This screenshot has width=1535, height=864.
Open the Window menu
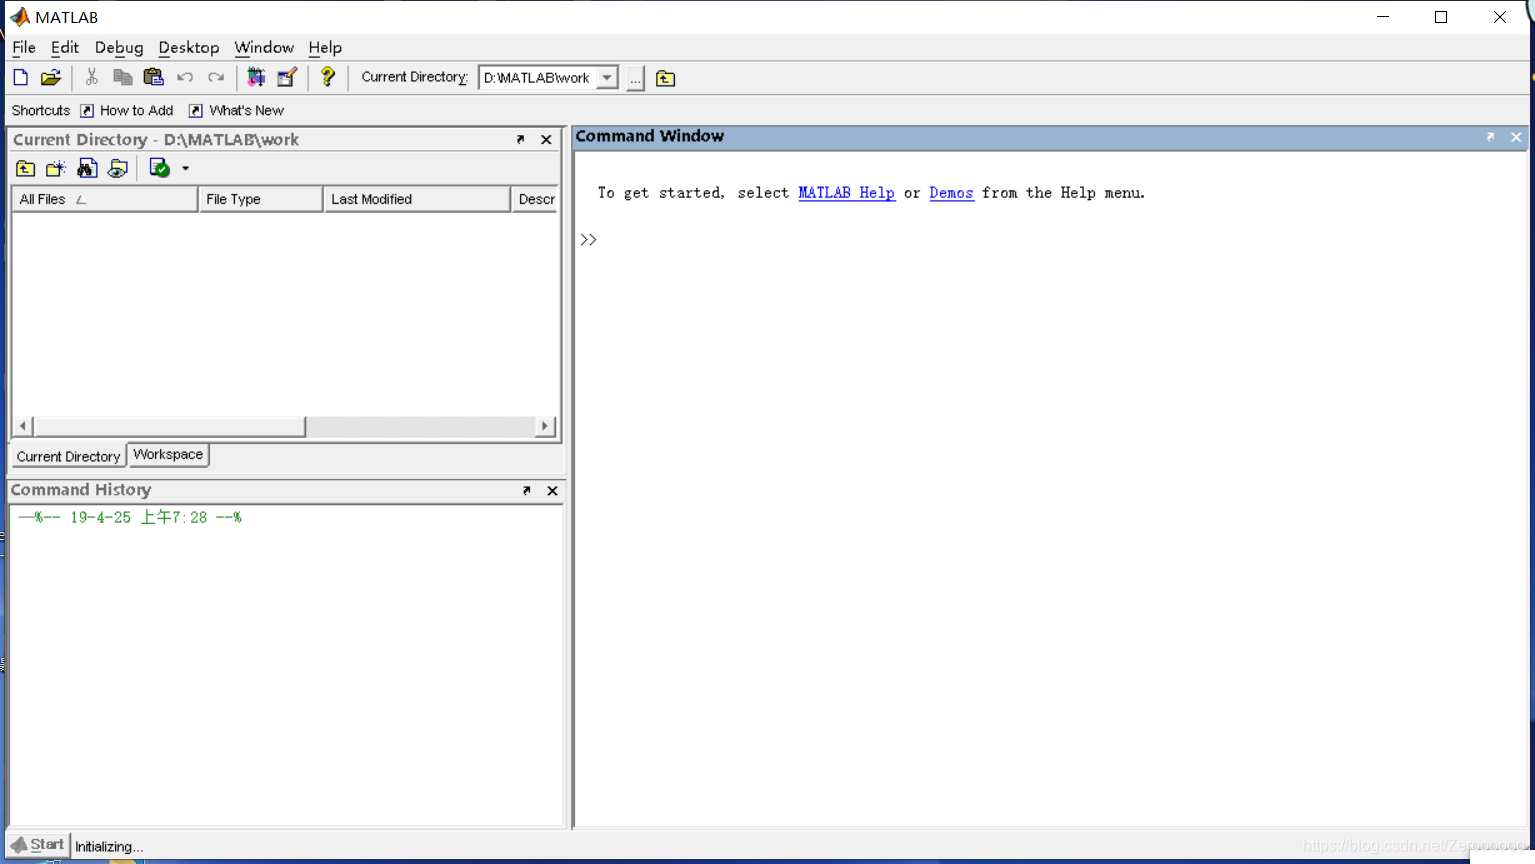tap(264, 47)
